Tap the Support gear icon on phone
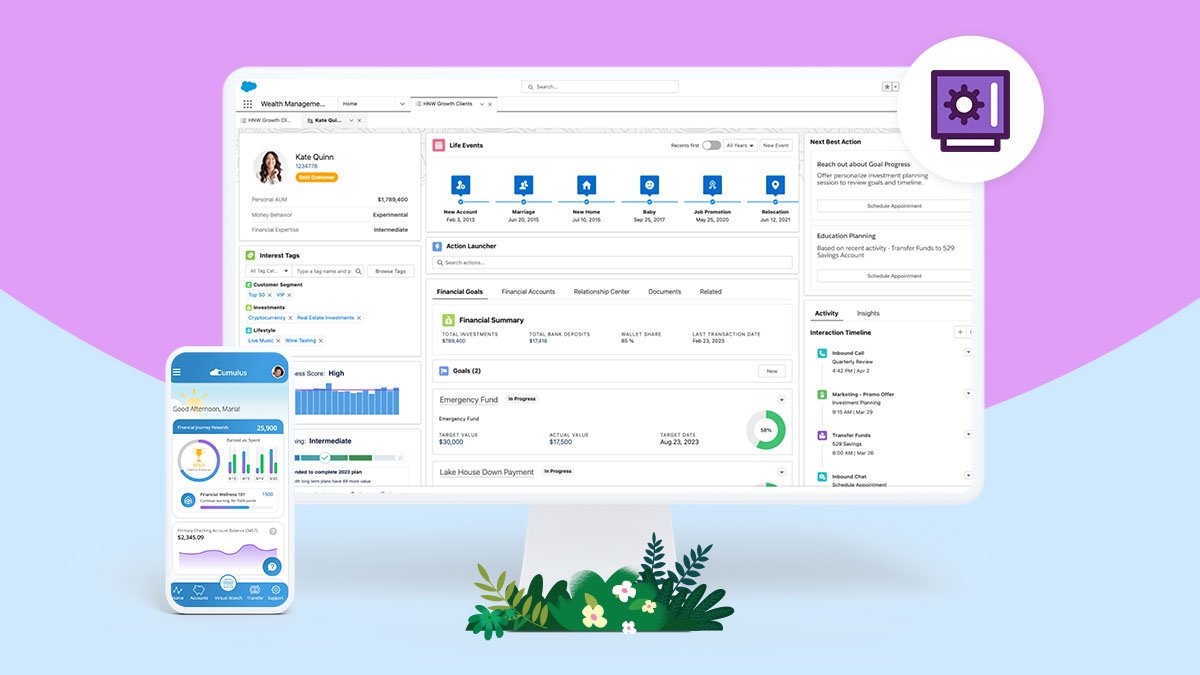The width and height of the screenshot is (1200, 675). coord(276,589)
